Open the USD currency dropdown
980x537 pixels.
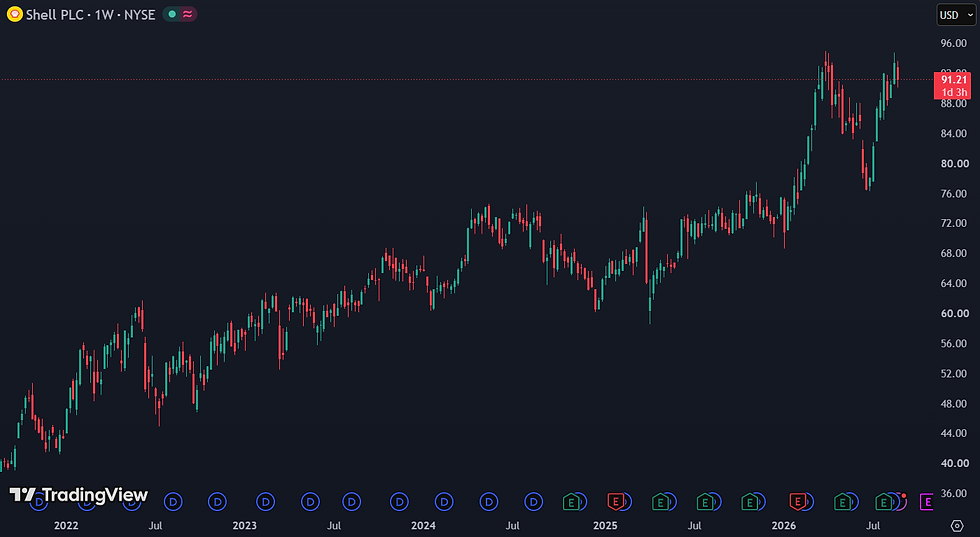pos(956,15)
